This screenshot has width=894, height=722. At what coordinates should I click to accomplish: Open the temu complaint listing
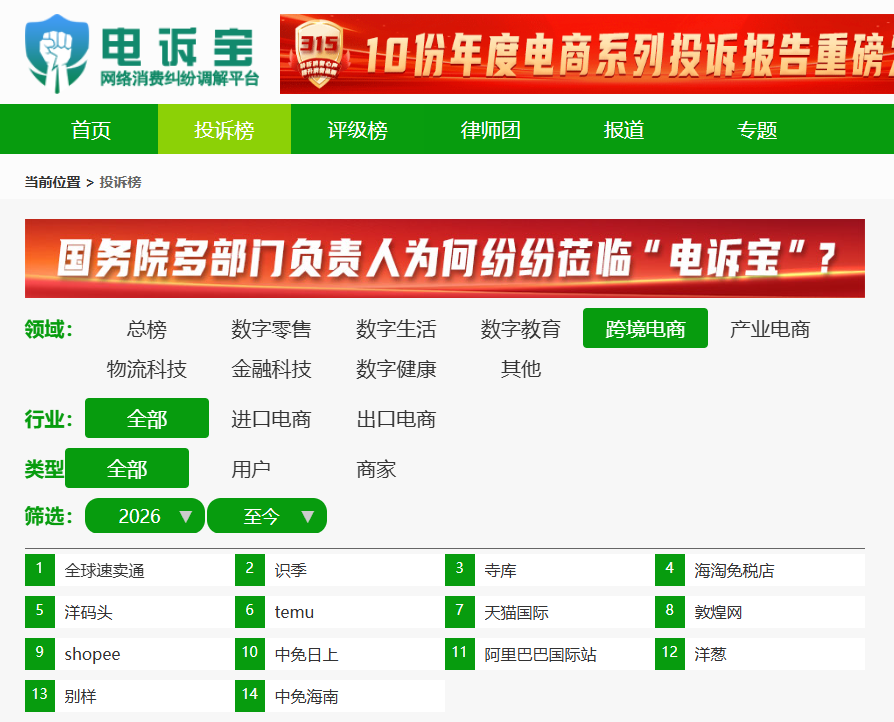pos(294,612)
